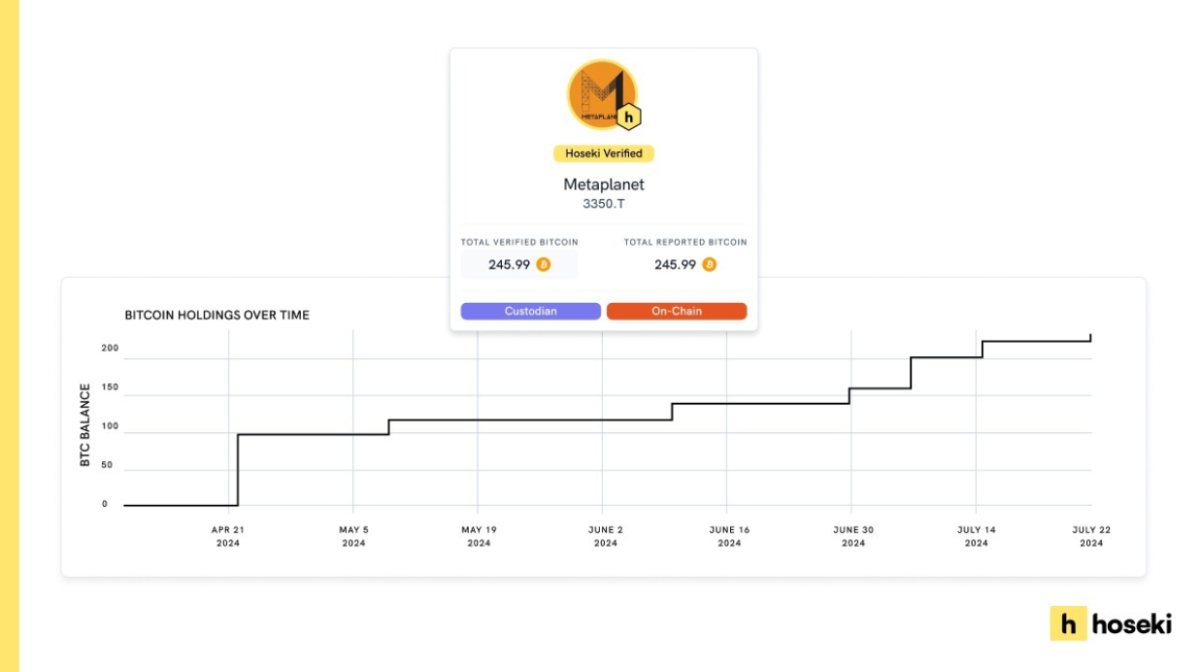
Task: Click Bitcoin icon beside total reported amount
Action: [709, 264]
